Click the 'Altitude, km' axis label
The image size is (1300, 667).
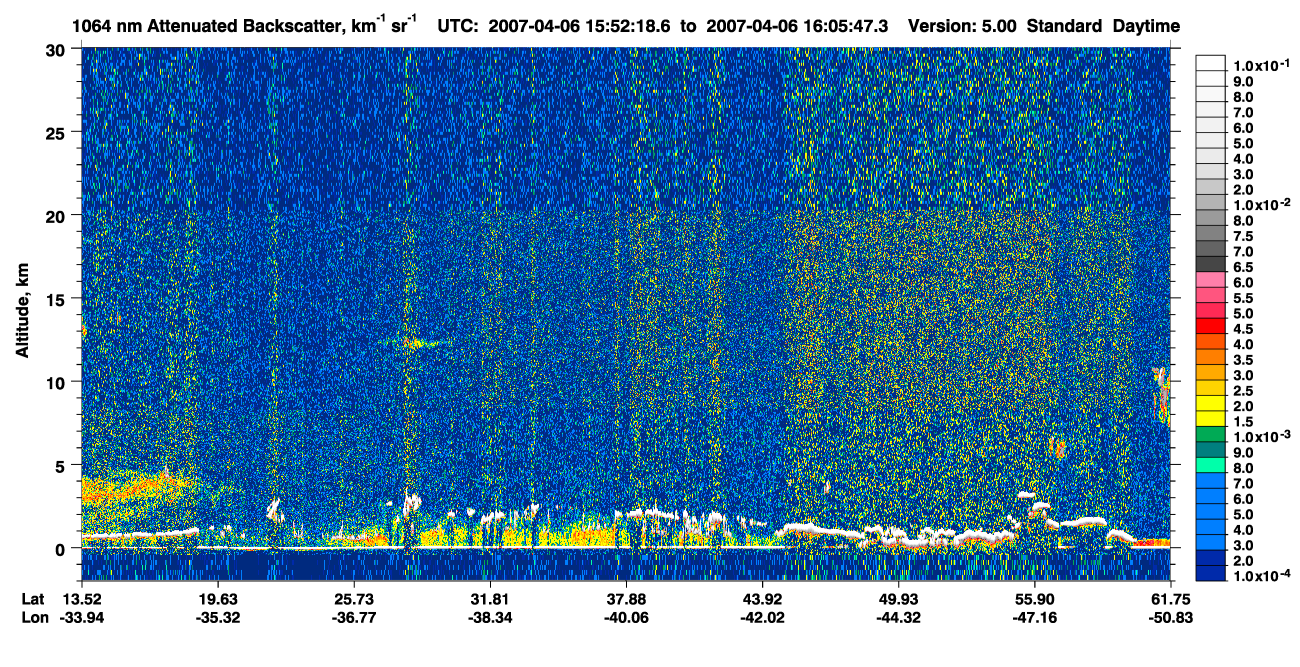(22, 313)
